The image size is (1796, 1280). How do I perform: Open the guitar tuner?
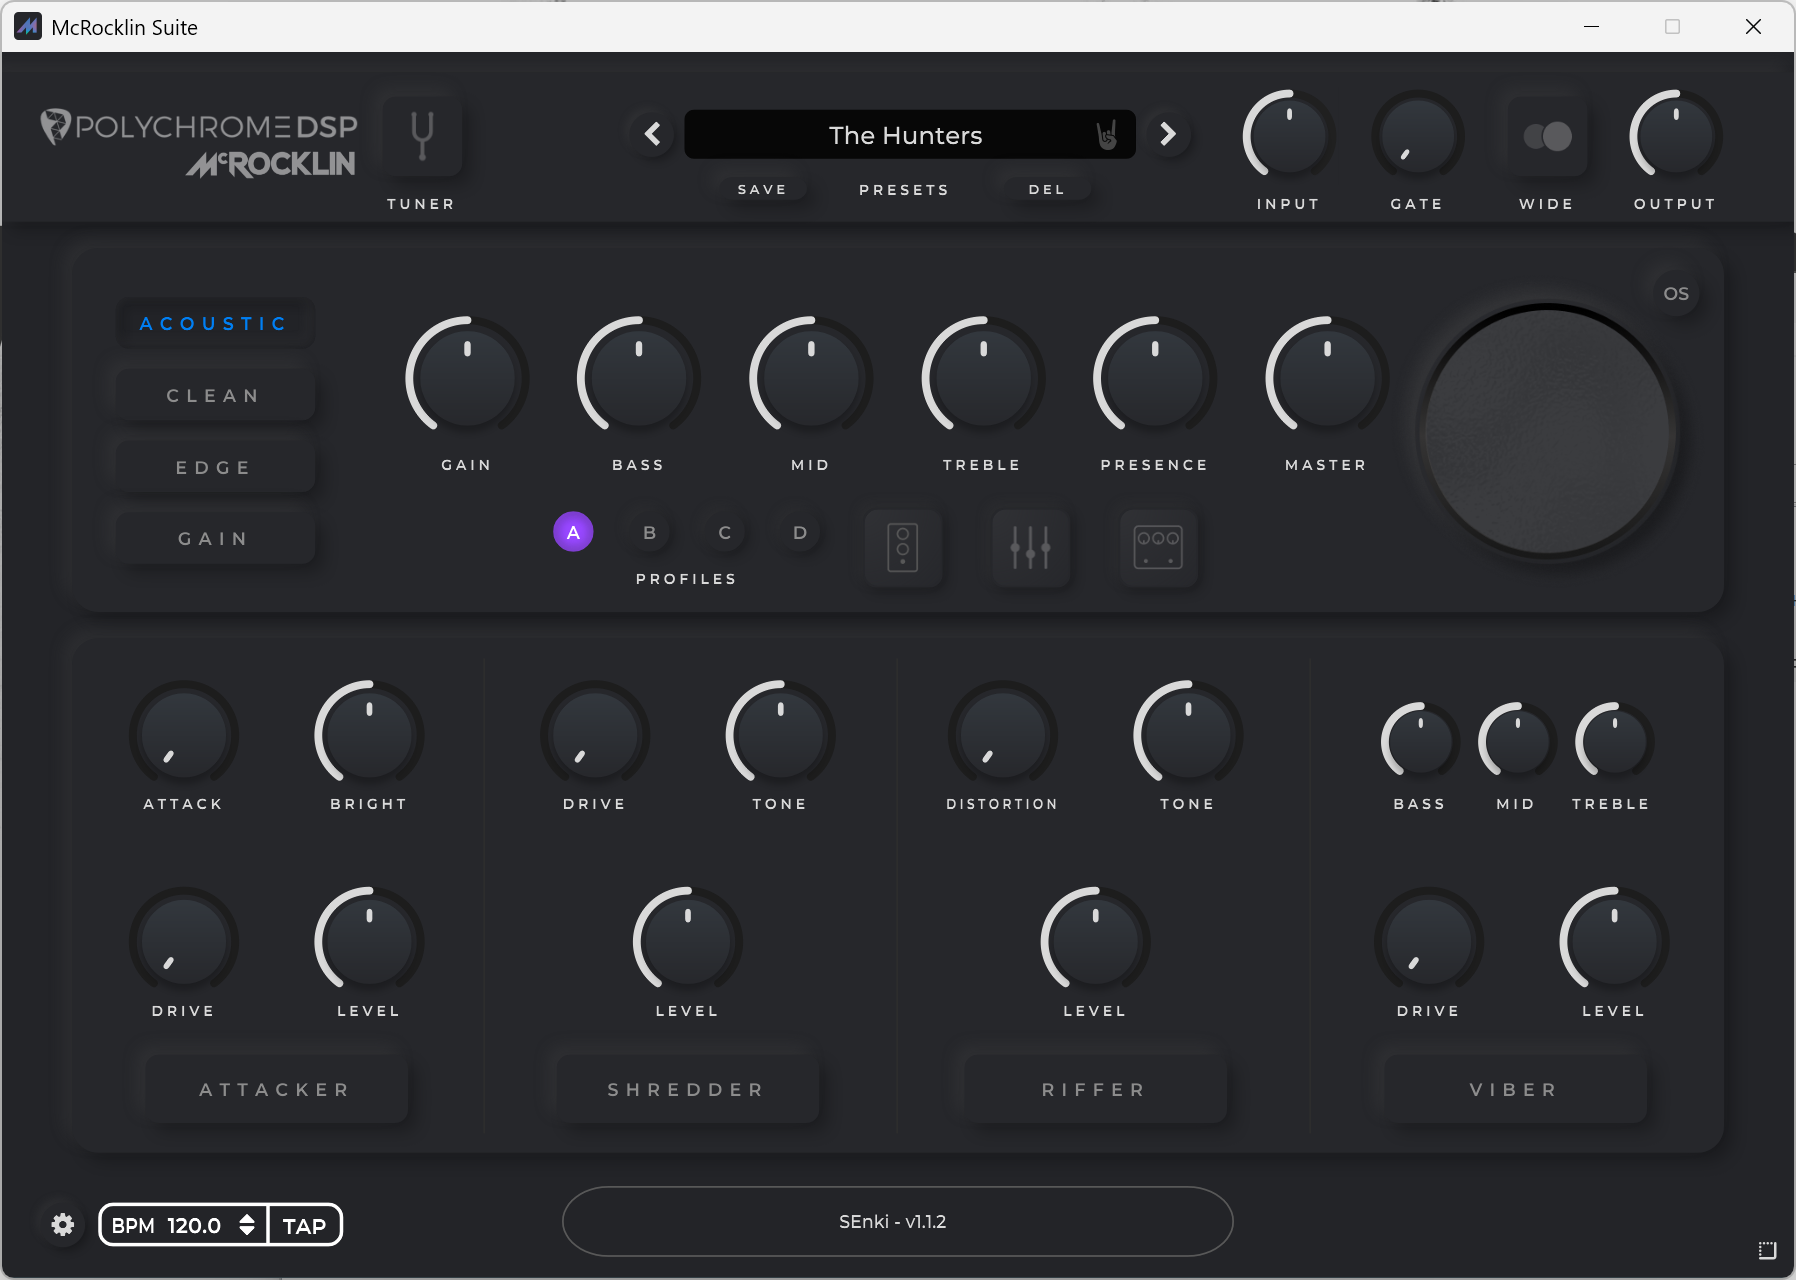420,135
